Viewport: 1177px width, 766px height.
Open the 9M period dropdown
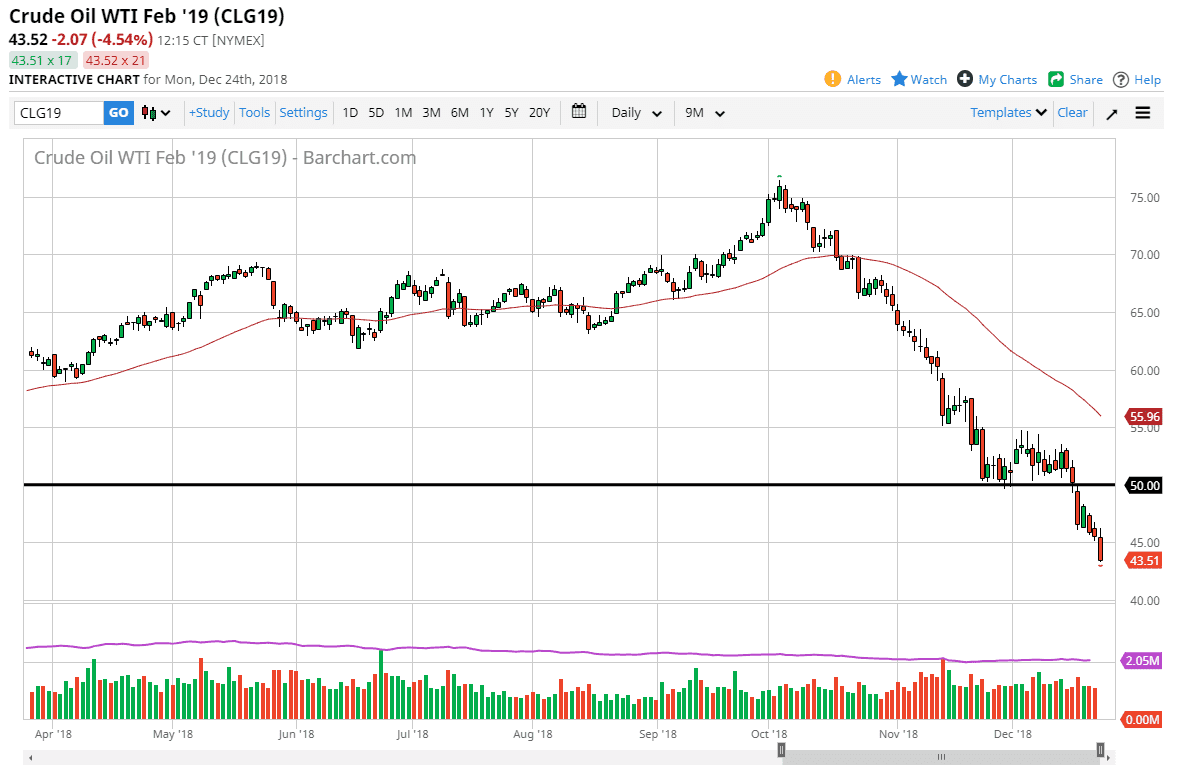pyautogui.click(x=705, y=113)
